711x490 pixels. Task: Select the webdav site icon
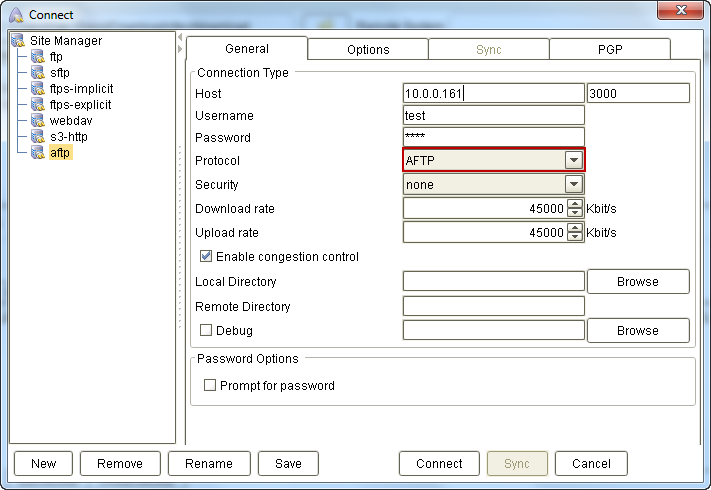coord(39,121)
